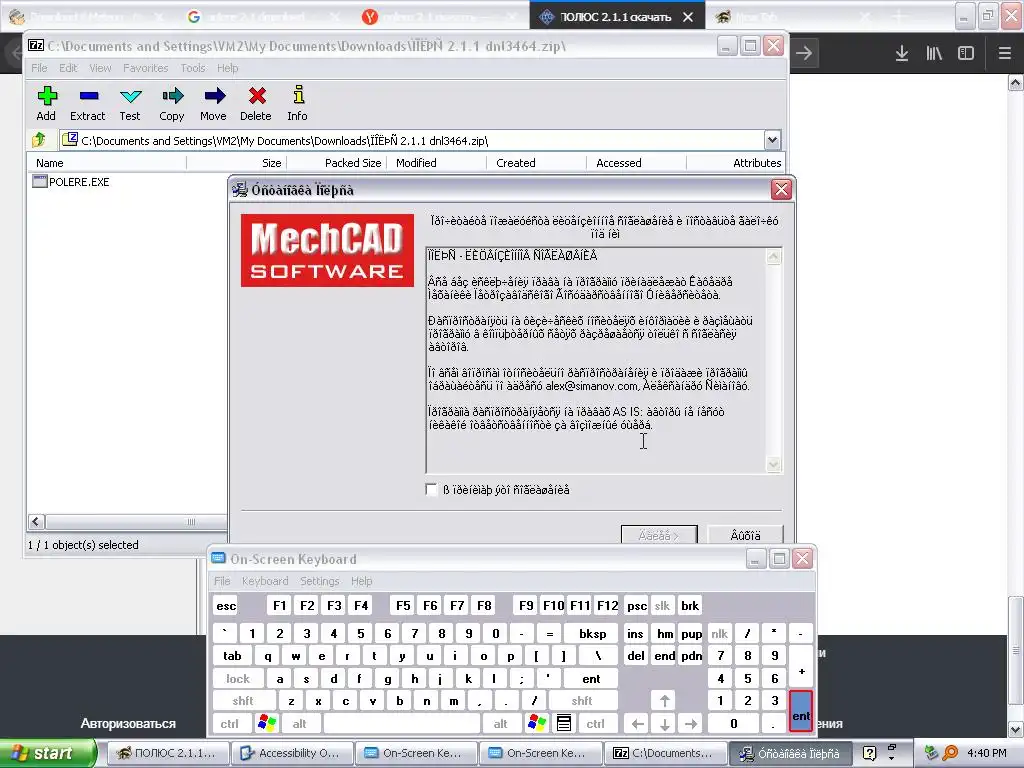
Task: Click the 7-Zip horizontal scrollbar left arrow
Action: [x=36, y=521]
